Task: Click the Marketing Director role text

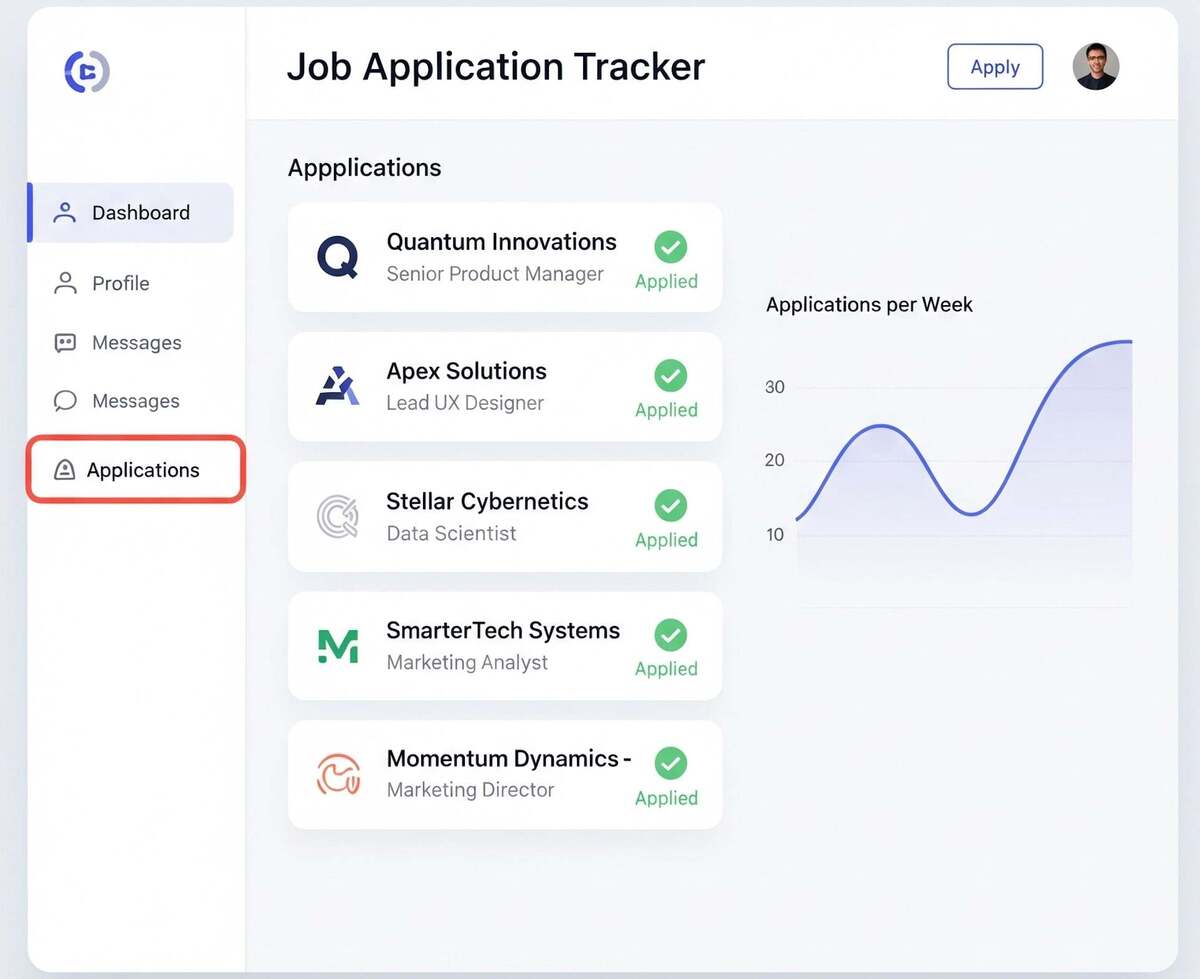Action: click(470, 790)
